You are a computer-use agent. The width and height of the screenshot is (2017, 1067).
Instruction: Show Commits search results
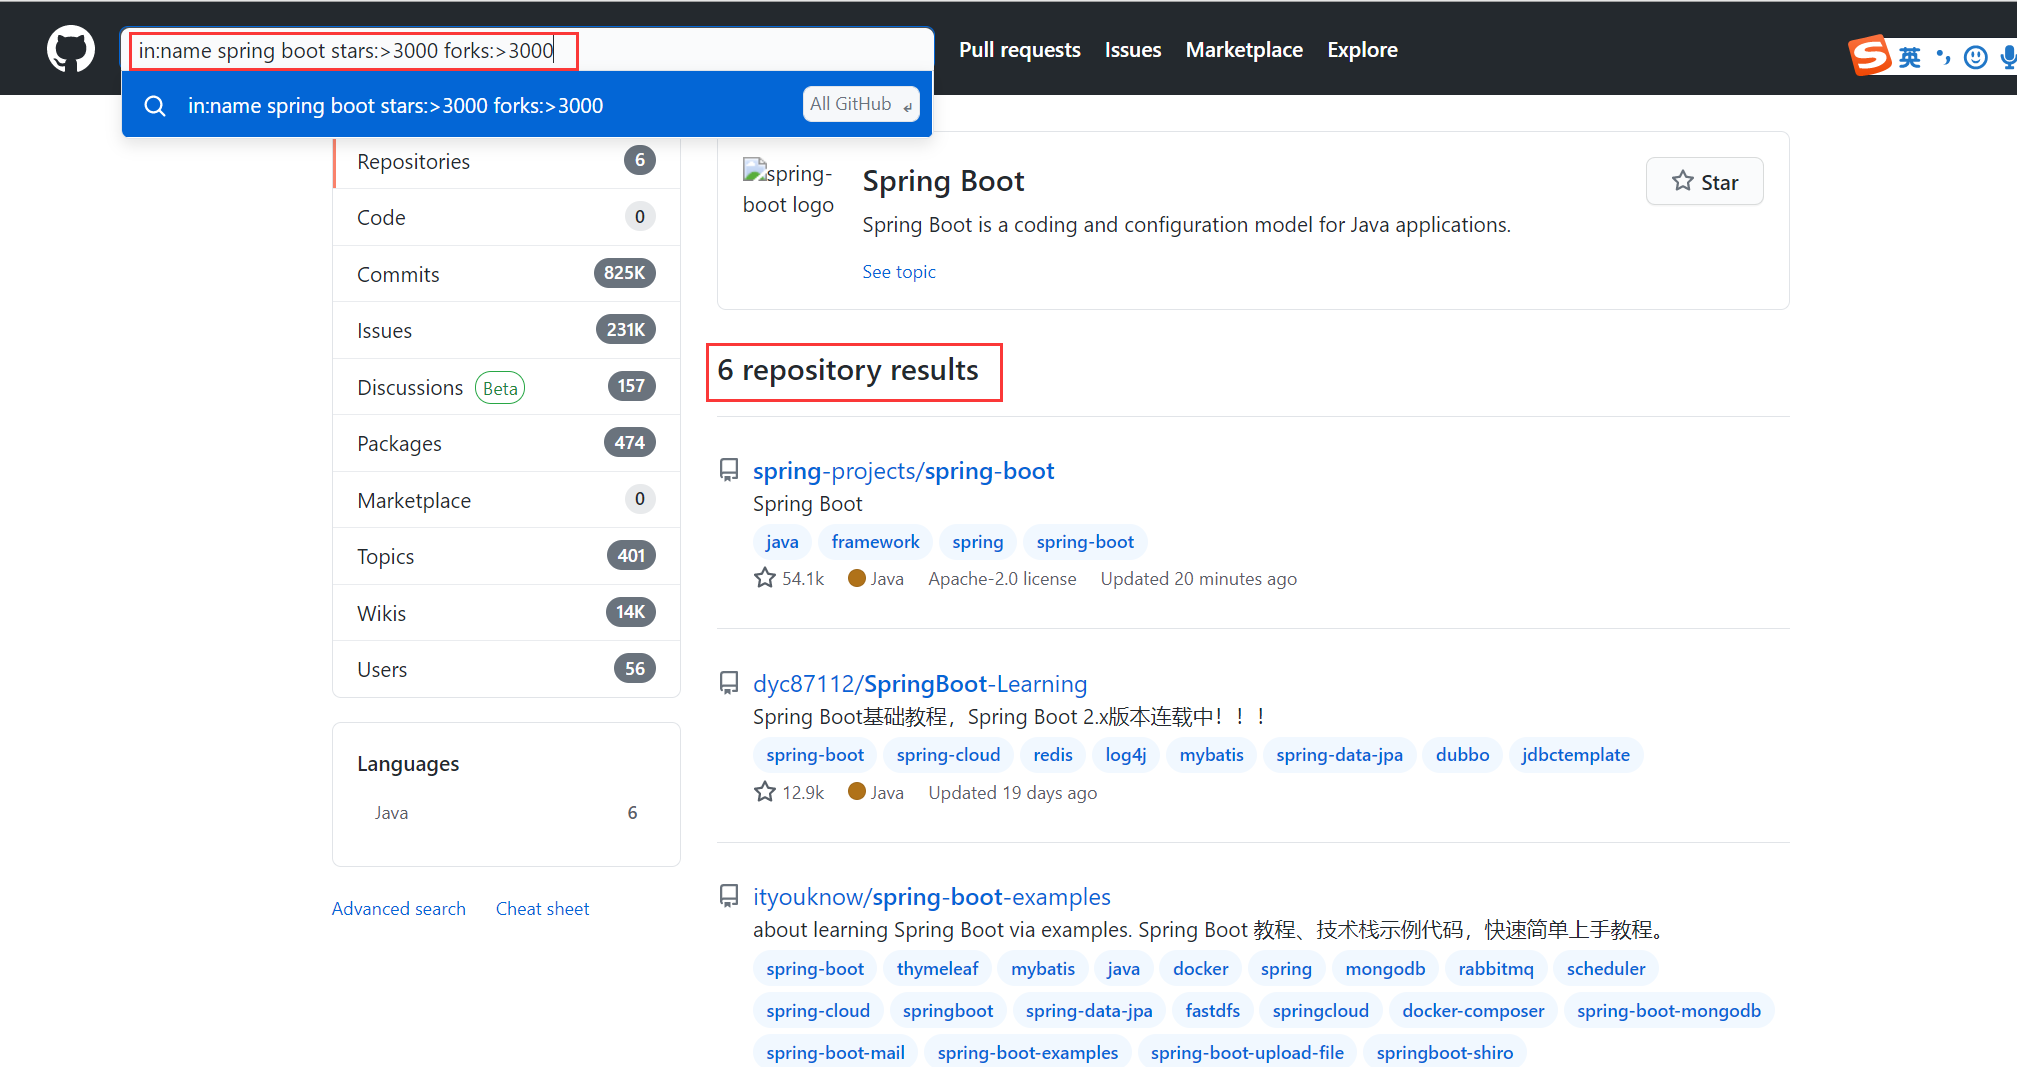506,274
